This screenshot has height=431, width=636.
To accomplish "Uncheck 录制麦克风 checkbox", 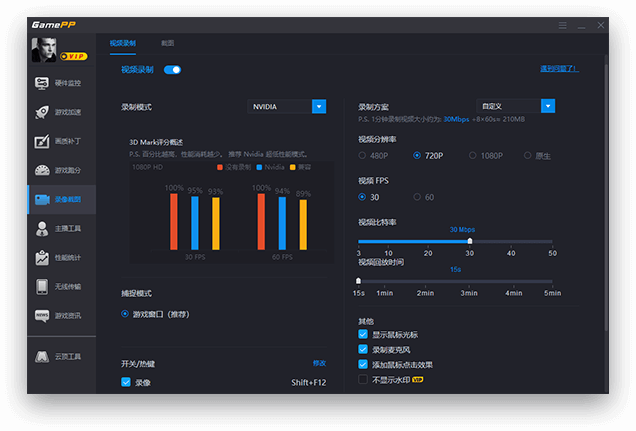I will 363,350.
